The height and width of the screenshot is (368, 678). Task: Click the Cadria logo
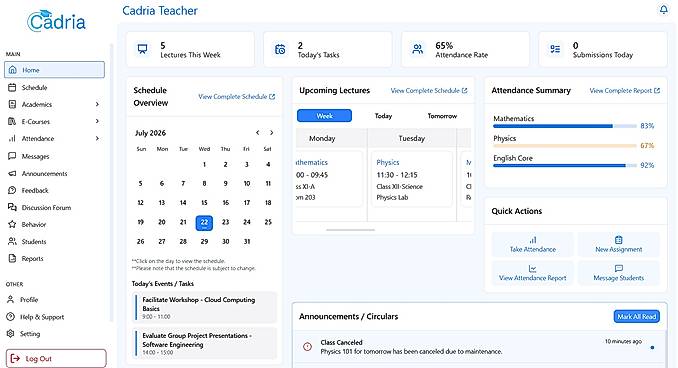[x=57, y=21]
